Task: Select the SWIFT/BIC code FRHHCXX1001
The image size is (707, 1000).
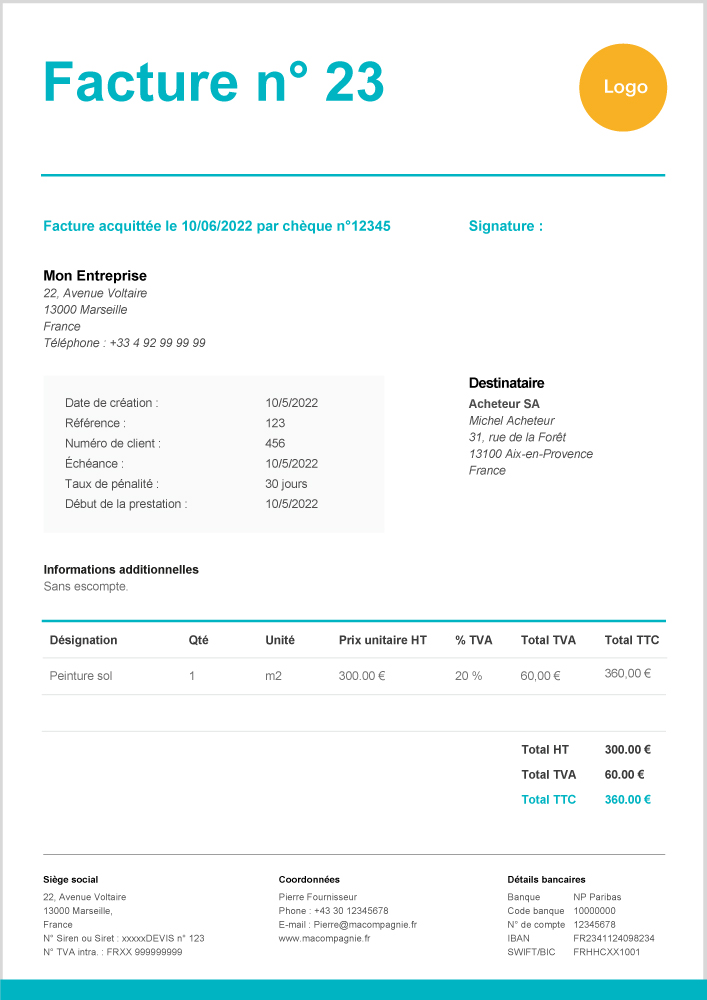Action: pos(606,952)
